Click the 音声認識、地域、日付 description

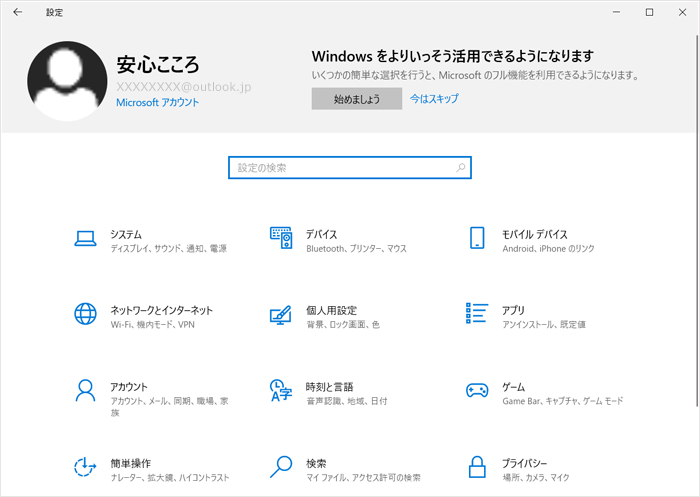[x=346, y=401]
